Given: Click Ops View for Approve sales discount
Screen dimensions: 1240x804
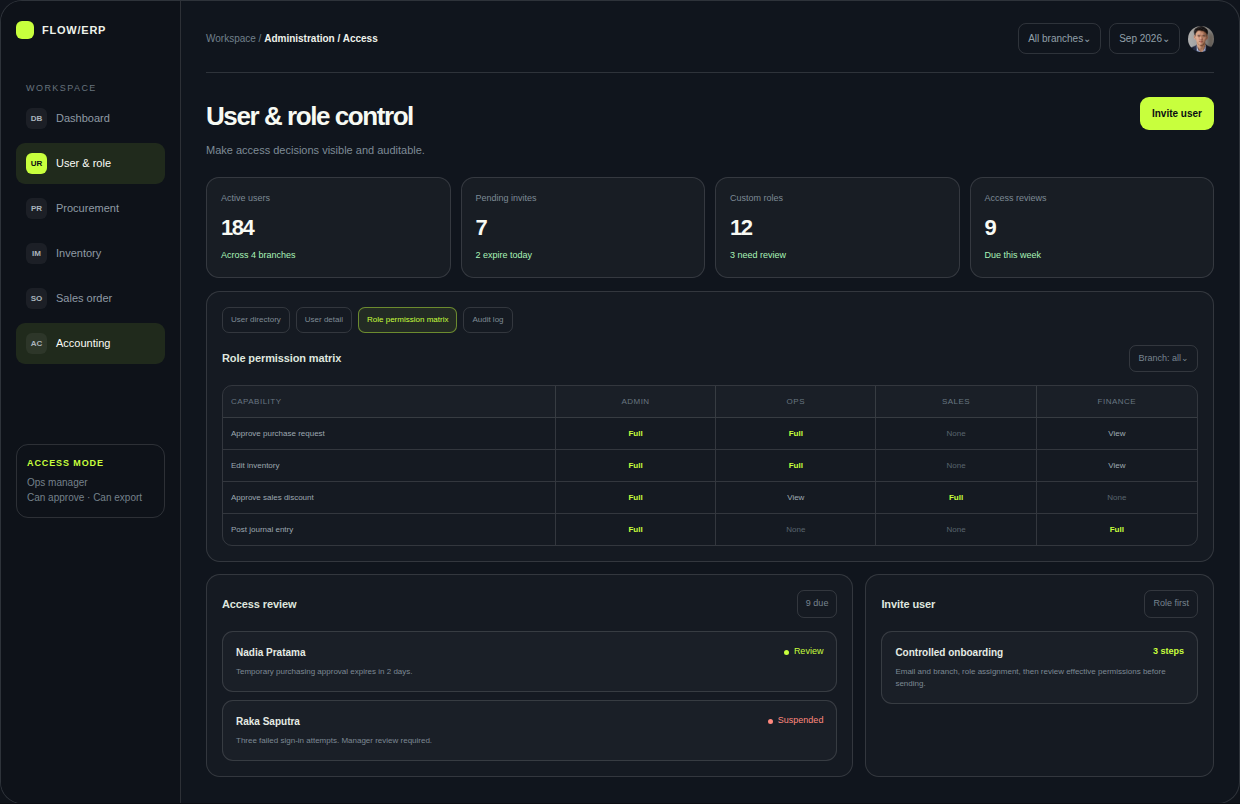Looking at the screenshot, I should click(795, 497).
